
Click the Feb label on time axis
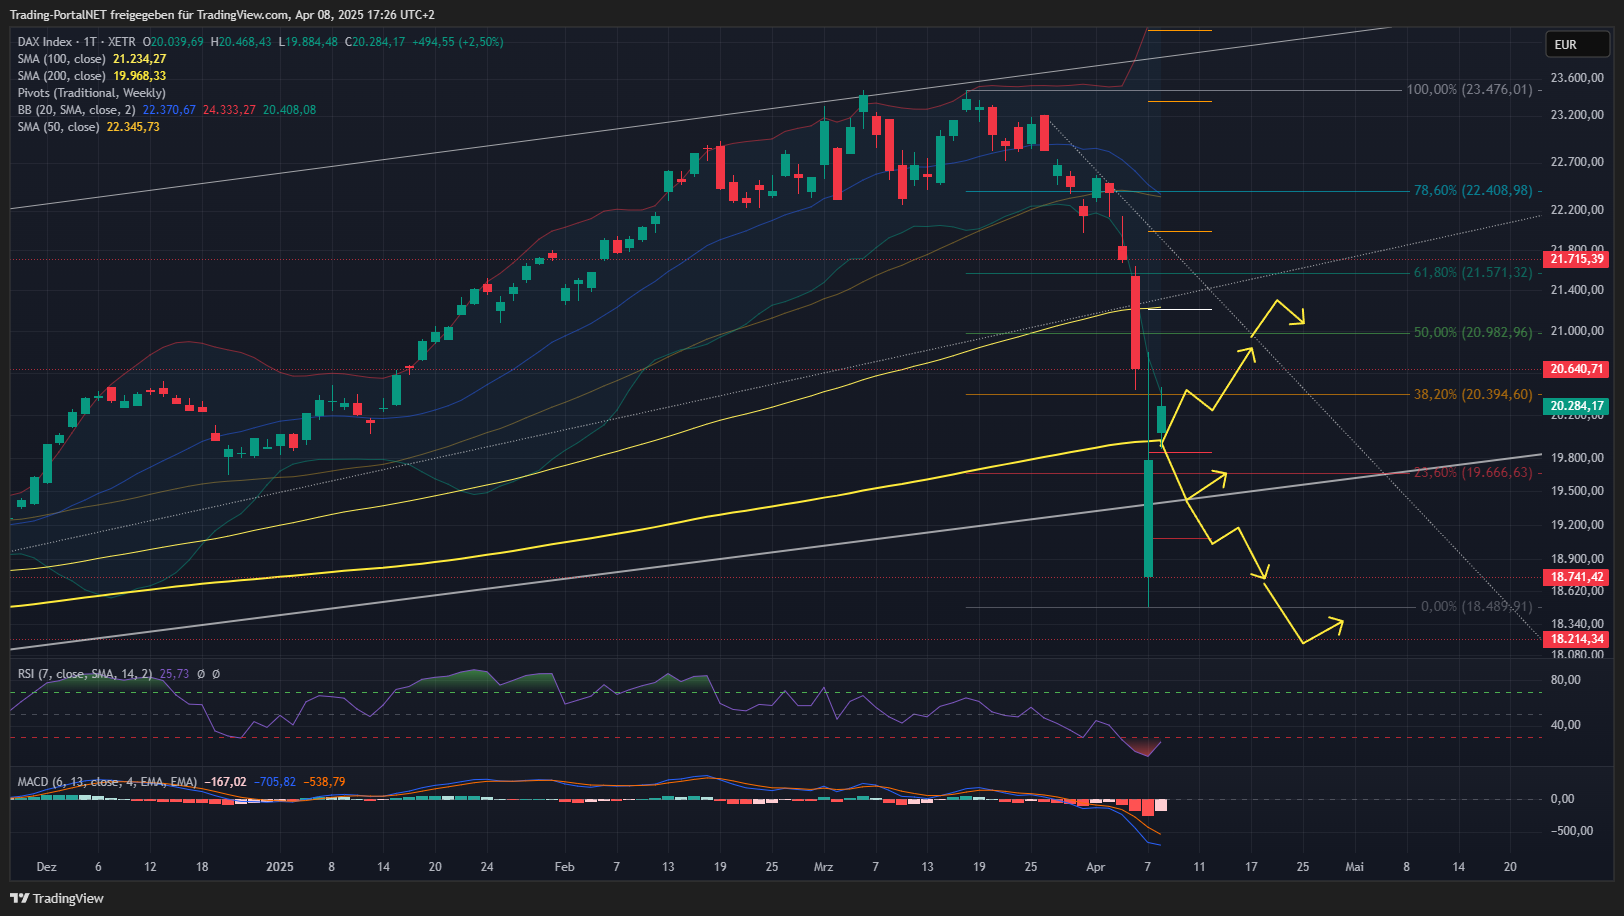565,867
